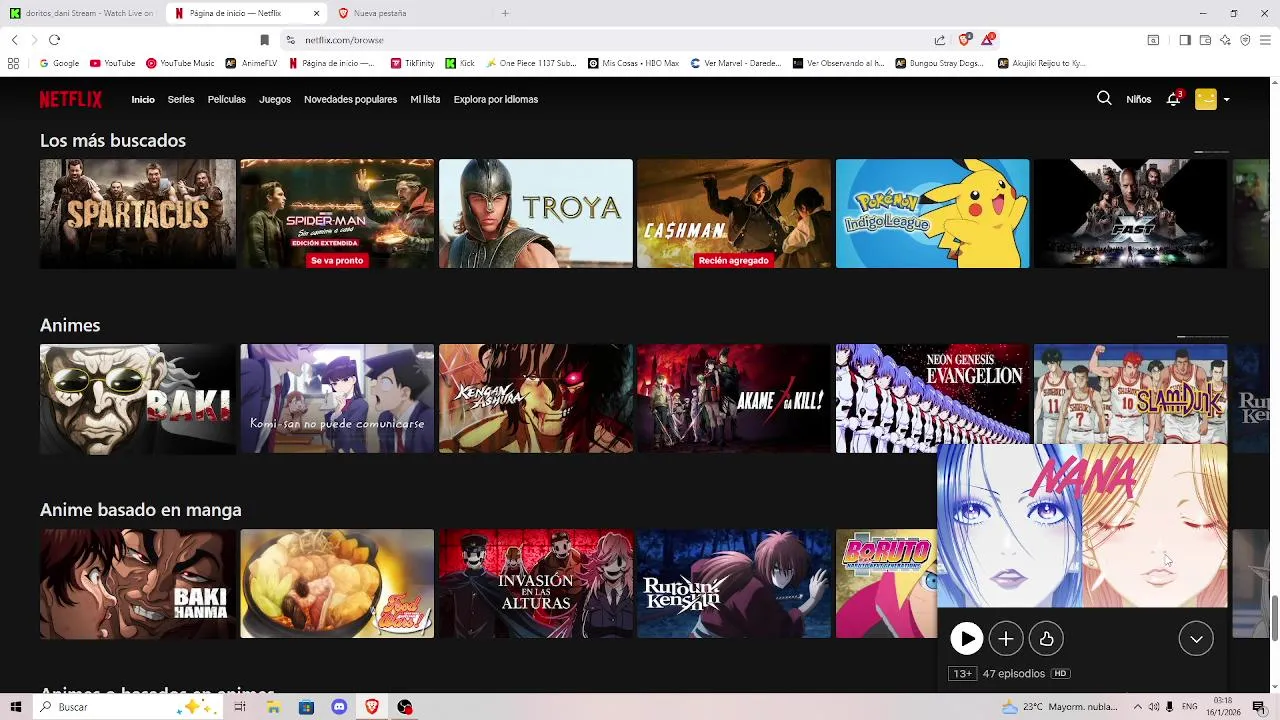Play Nana from the preview card

point(966,639)
